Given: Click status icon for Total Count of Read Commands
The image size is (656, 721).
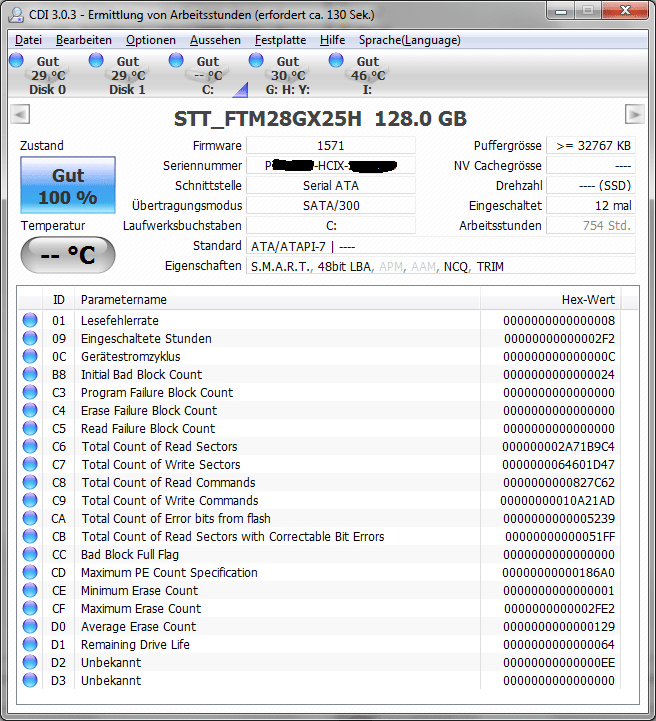Looking at the screenshot, I should 30,482.
